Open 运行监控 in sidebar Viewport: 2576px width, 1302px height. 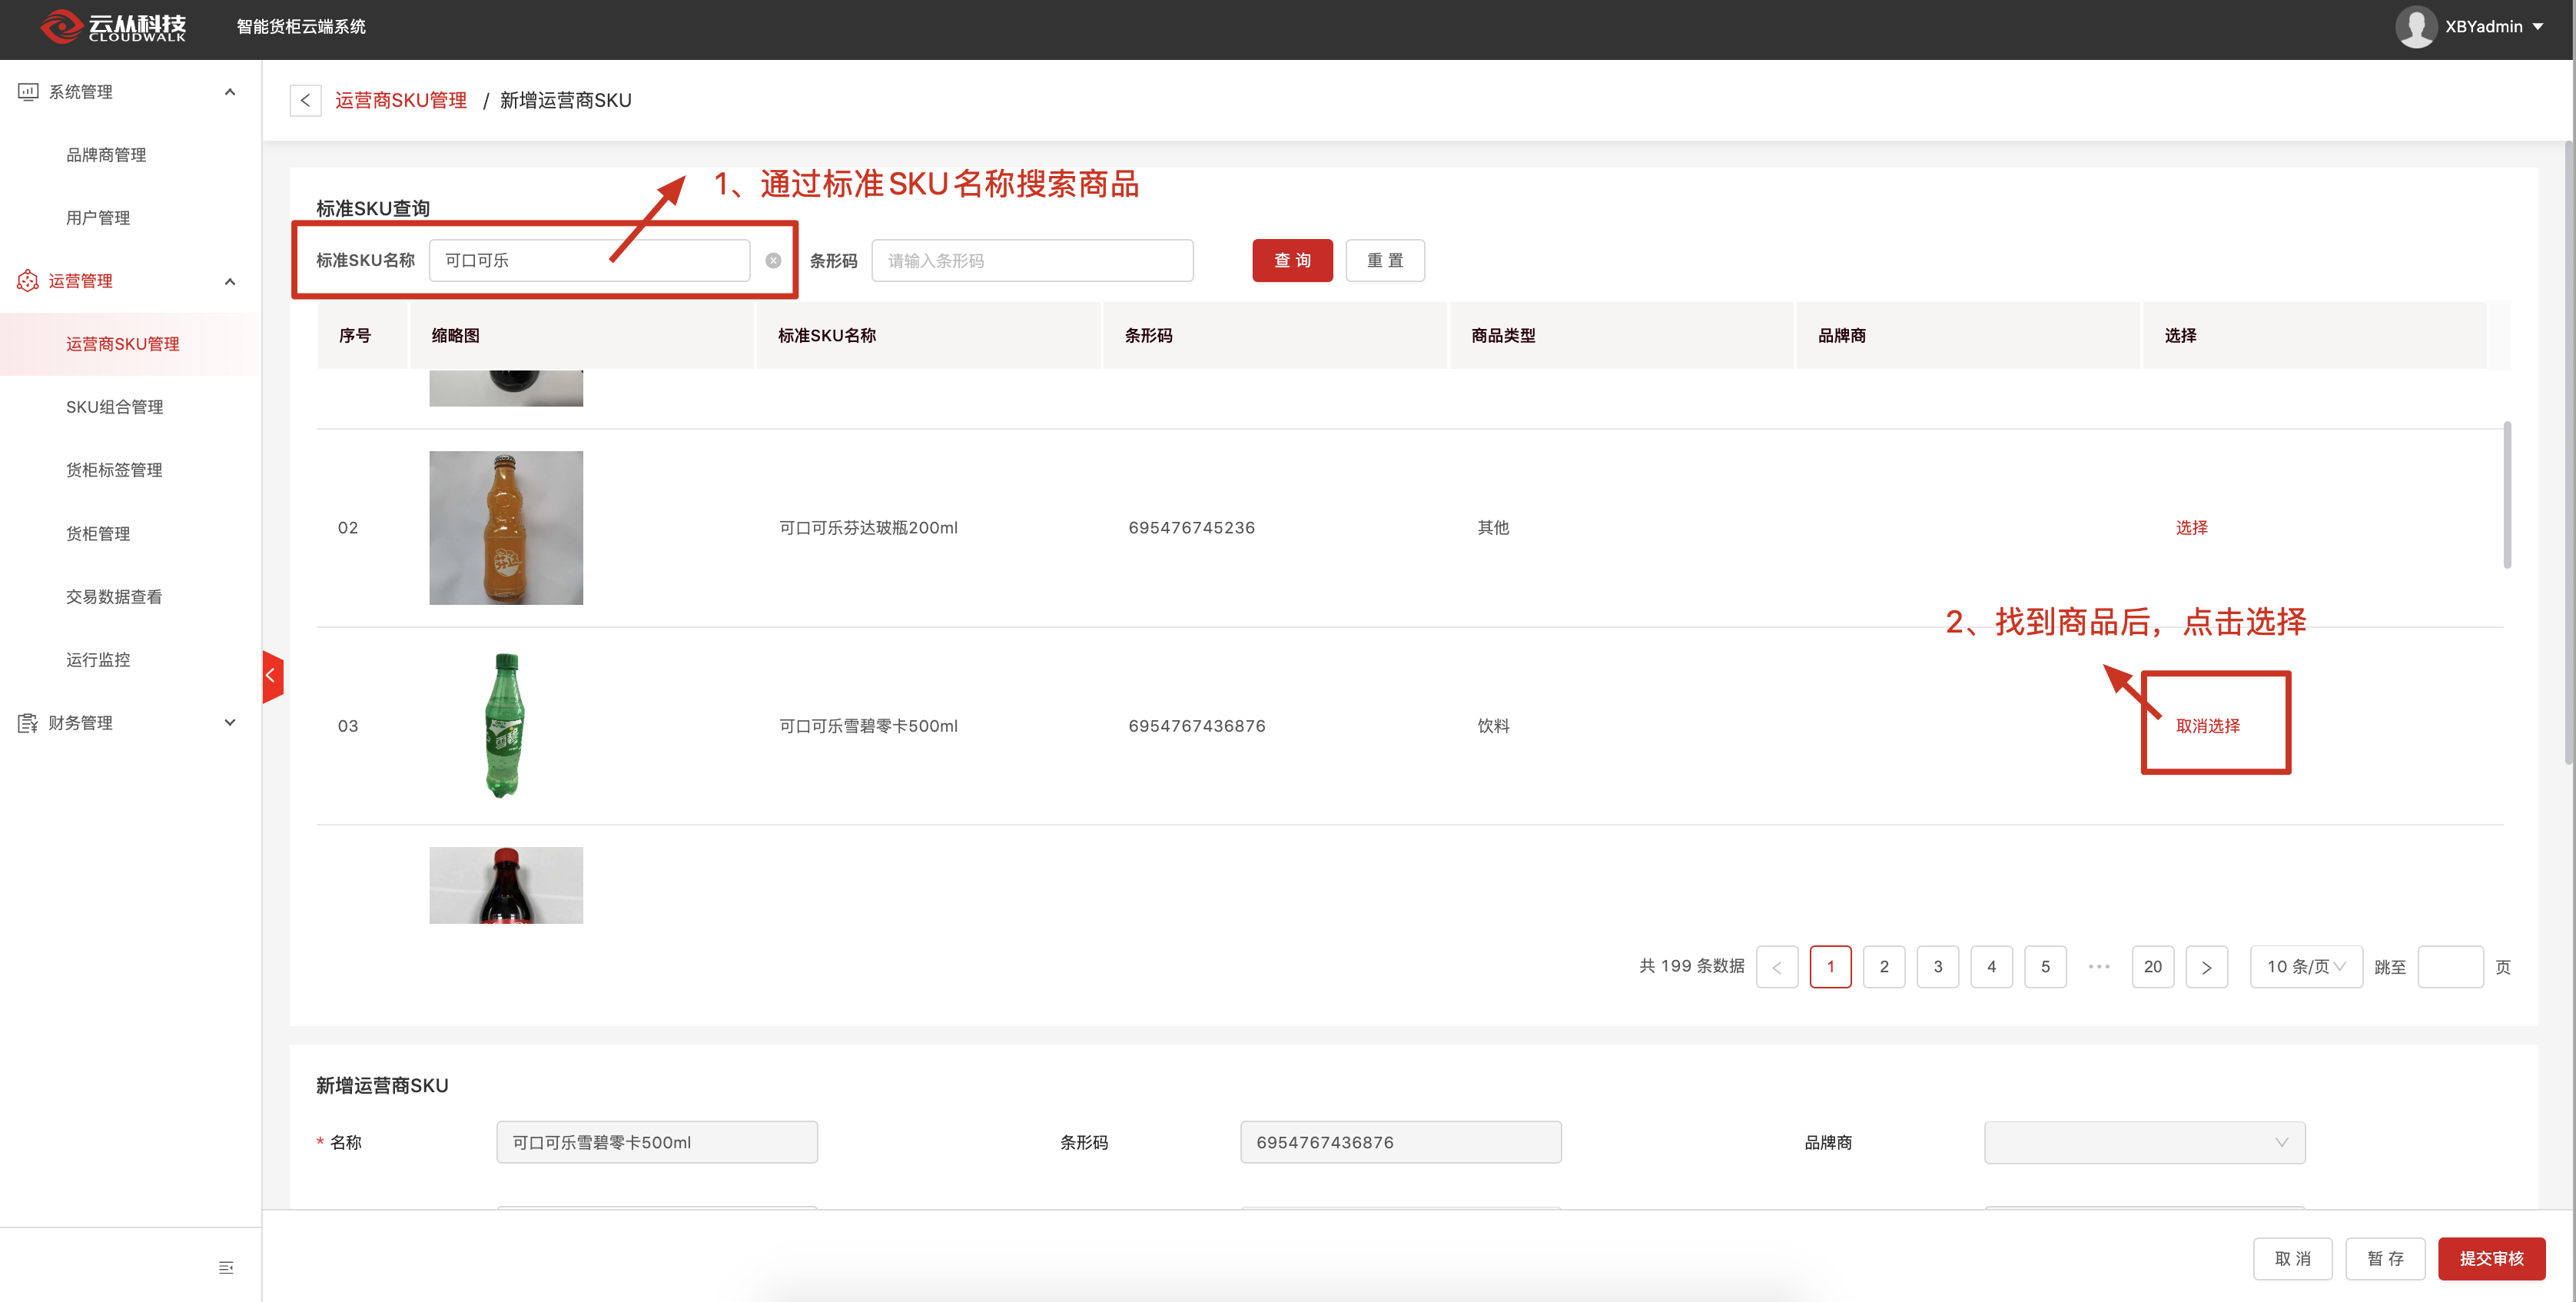click(98, 660)
